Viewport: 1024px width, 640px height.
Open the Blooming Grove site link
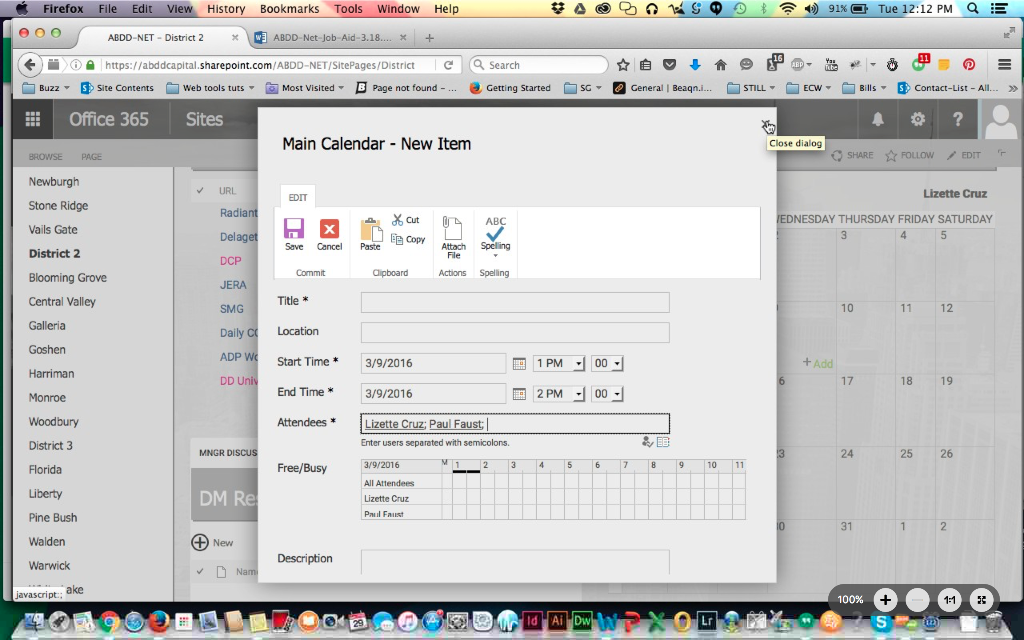pyautogui.click(x=68, y=278)
